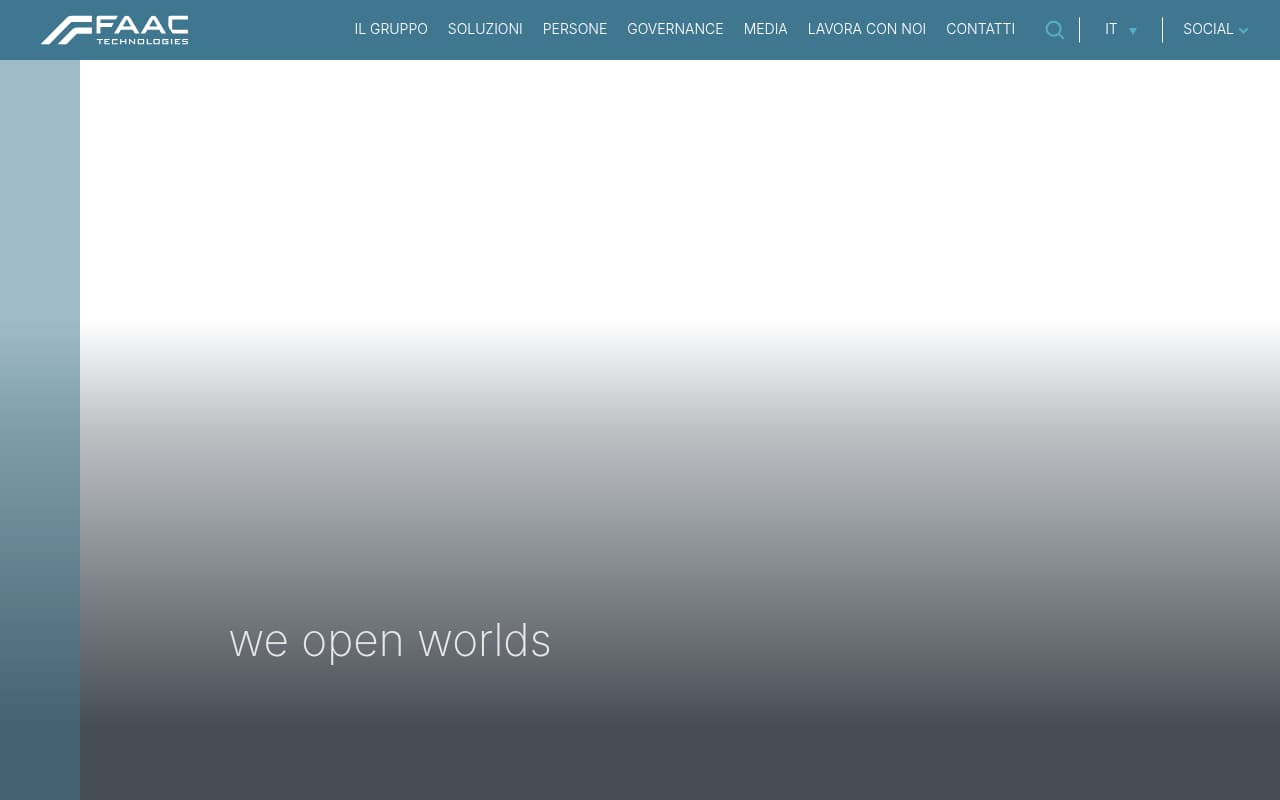Expand the SOCIAL dropdown
1280x800 pixels.
(x=1215, y=30)
